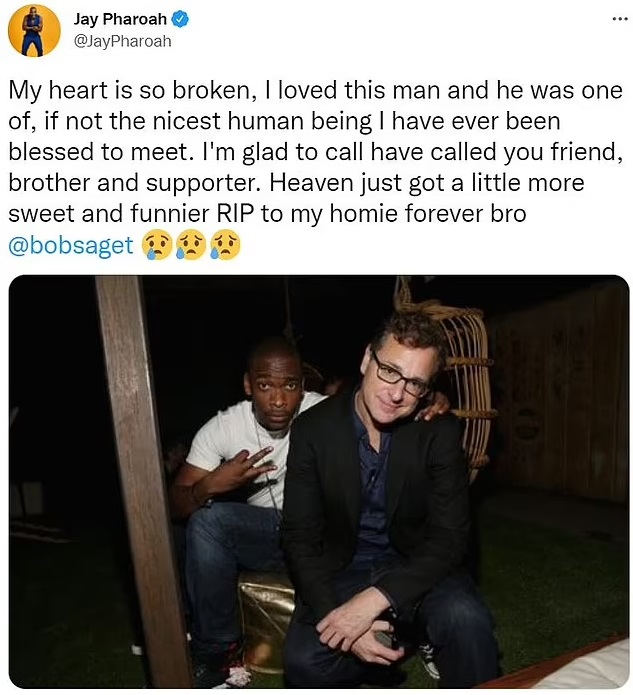Click the blue verified badge

click(x=183, y=20)
